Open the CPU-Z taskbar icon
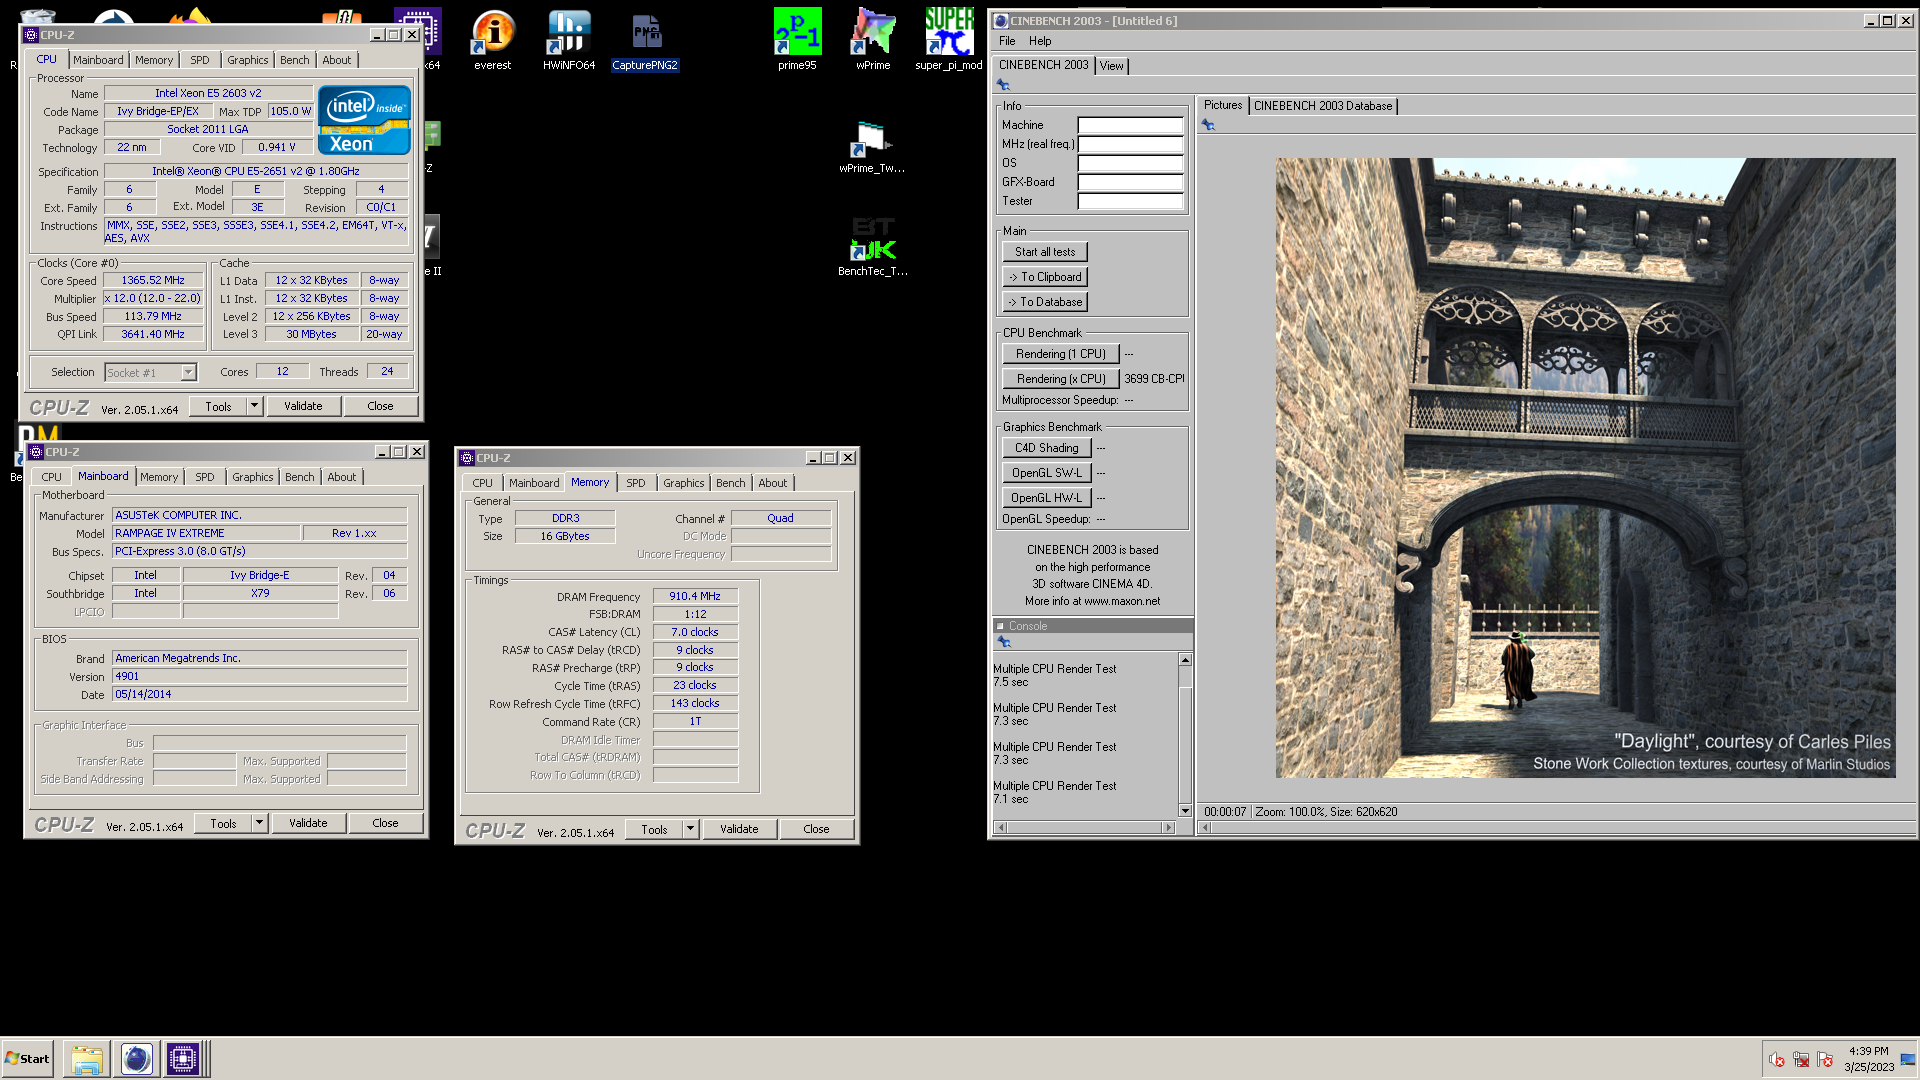The image size is (1920, 1080). point(183,1059)
